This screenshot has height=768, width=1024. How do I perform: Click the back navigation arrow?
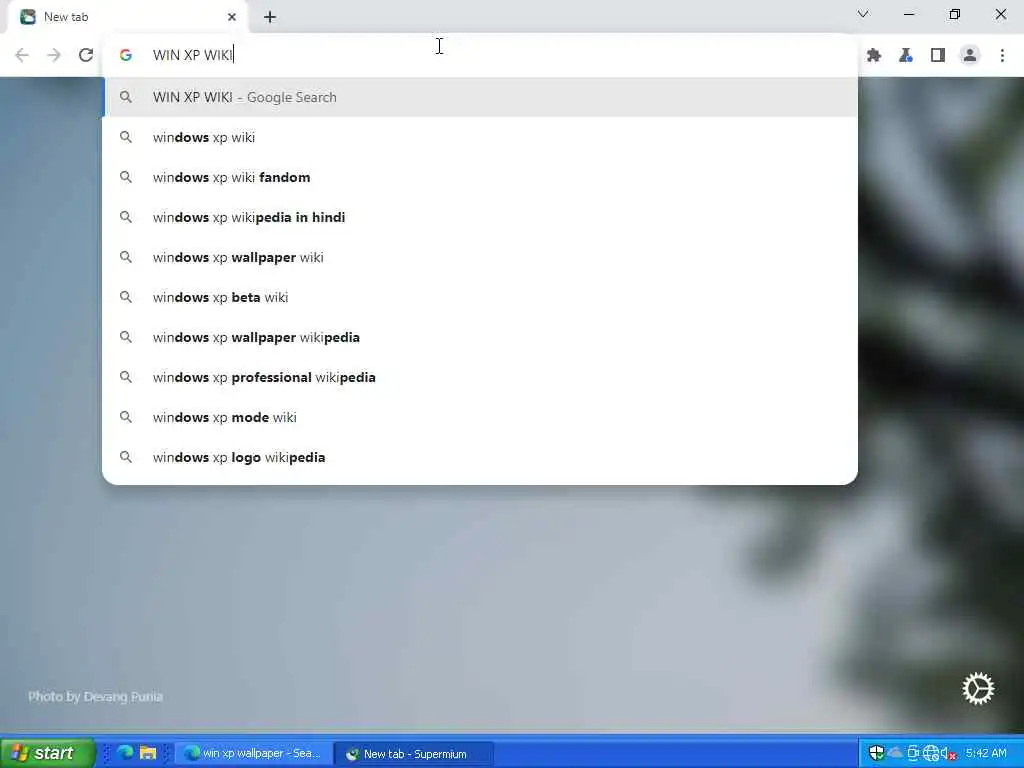pyautogui.click(x=22, y=55)
